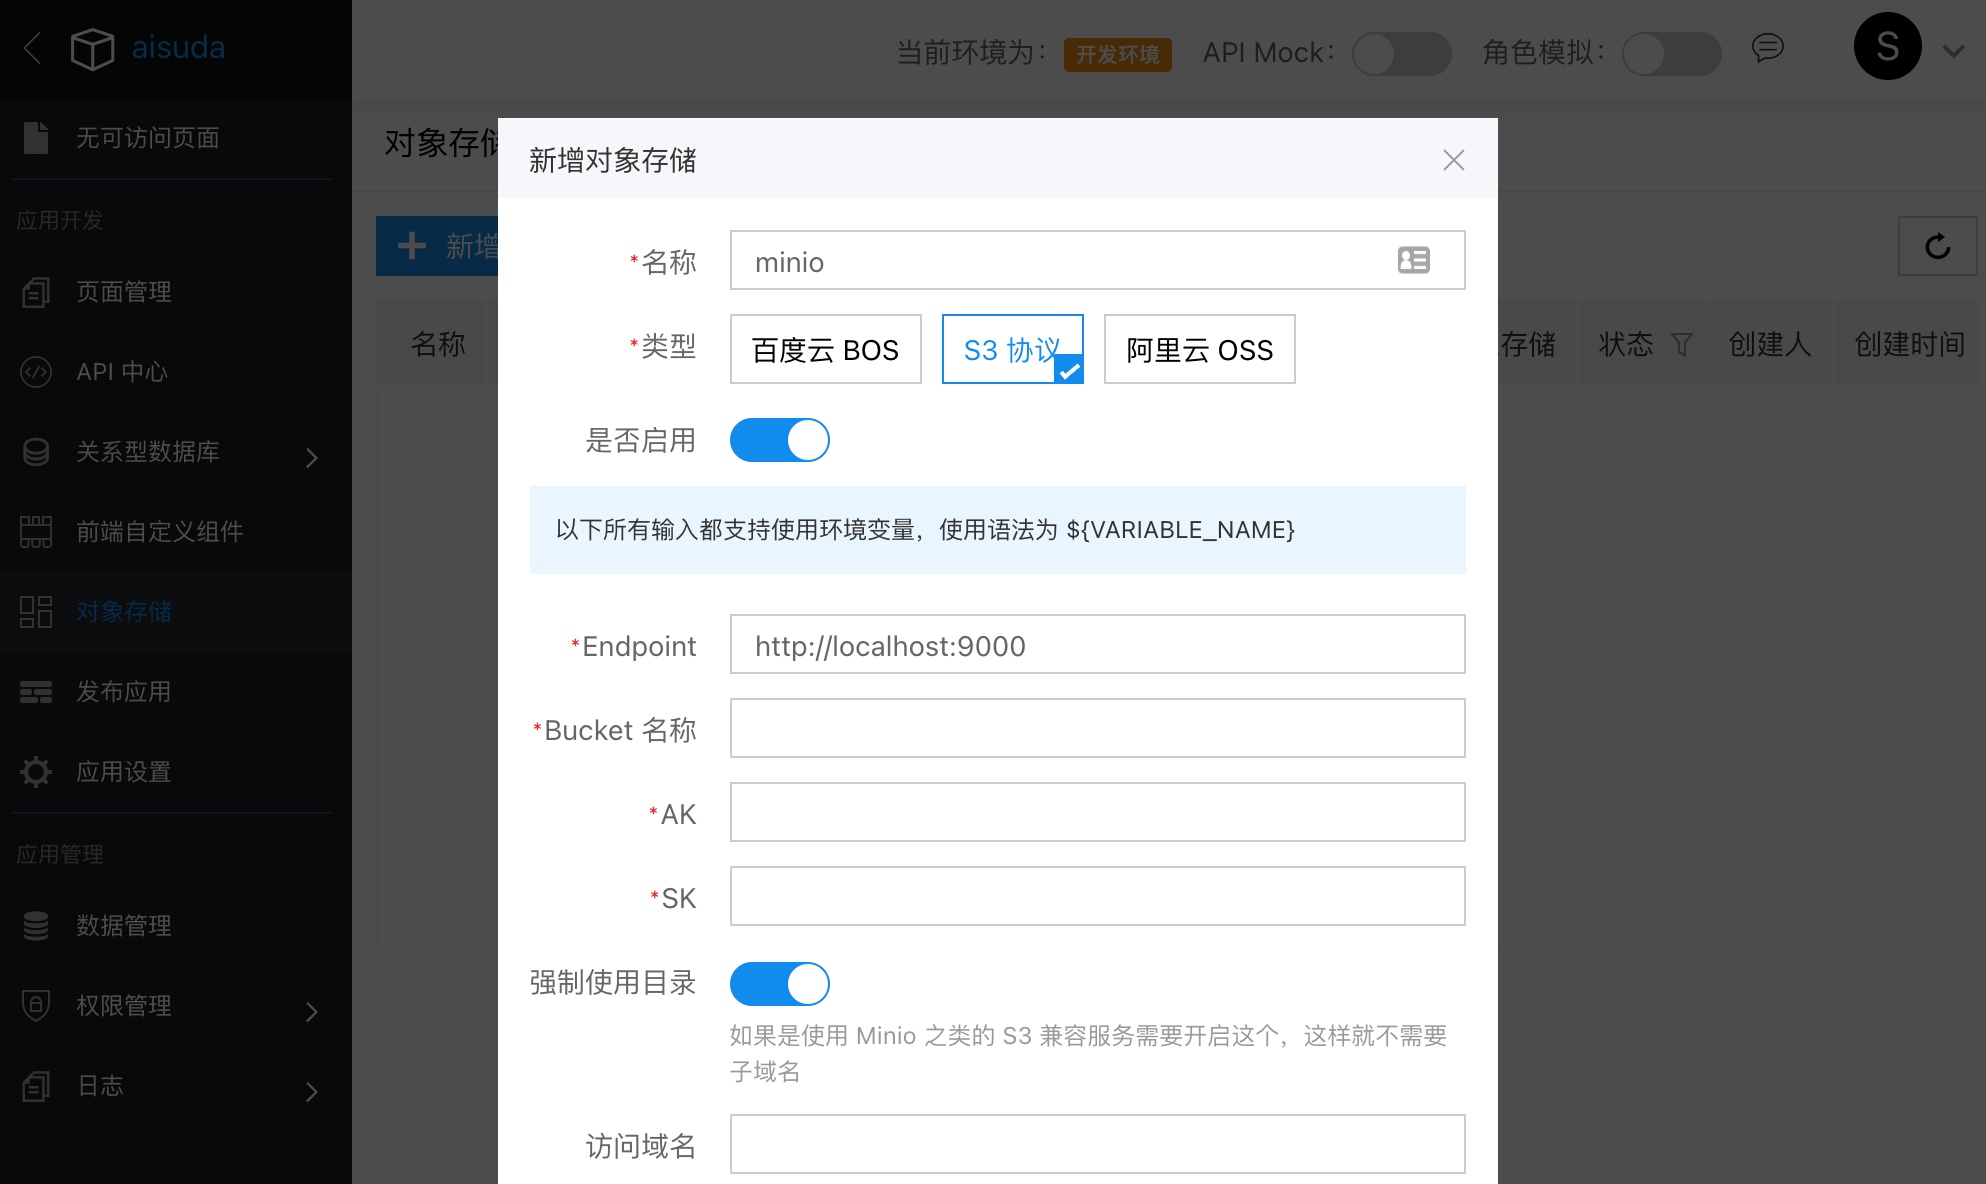Image resolution: width=1986 pixels, height=1184 pixels.
Task: Click the back arrow icon
Action: click(x=32, y=48)
